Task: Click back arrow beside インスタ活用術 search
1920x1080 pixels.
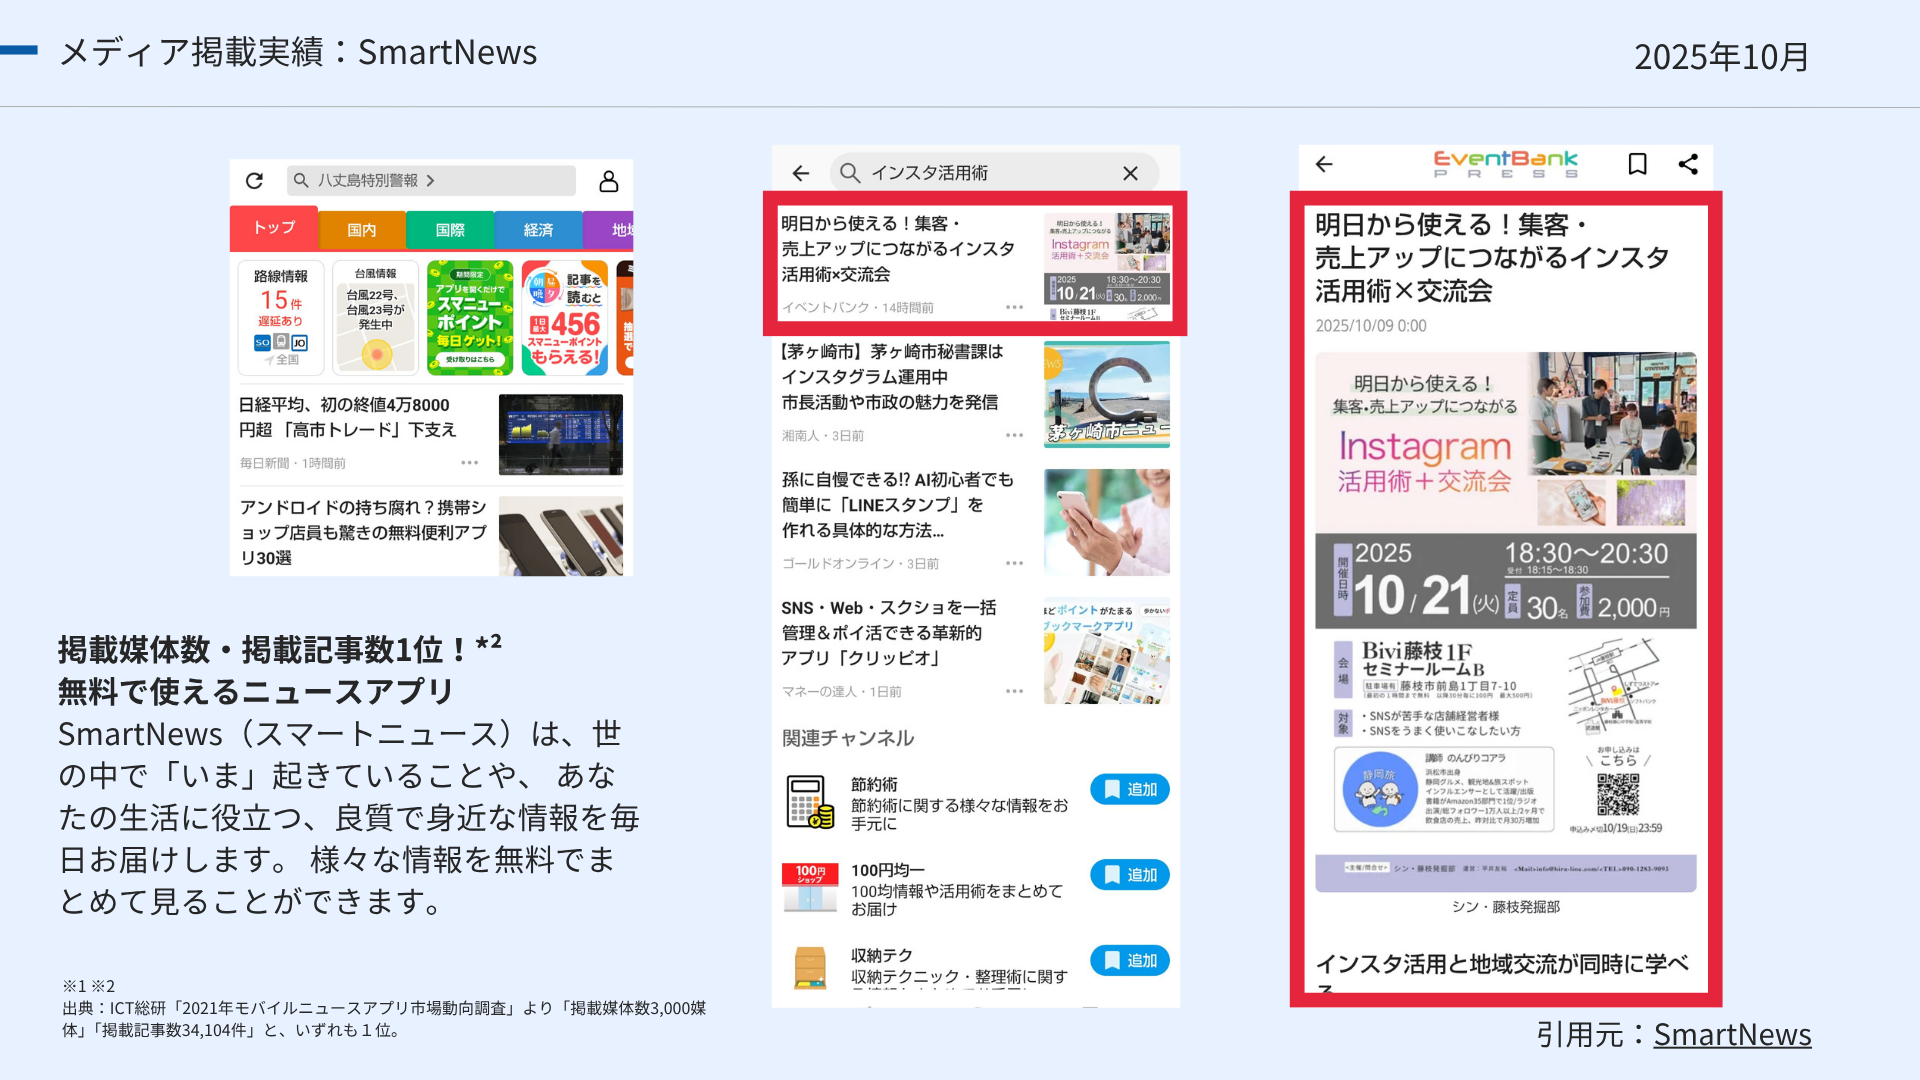Action: pos(801,173)
